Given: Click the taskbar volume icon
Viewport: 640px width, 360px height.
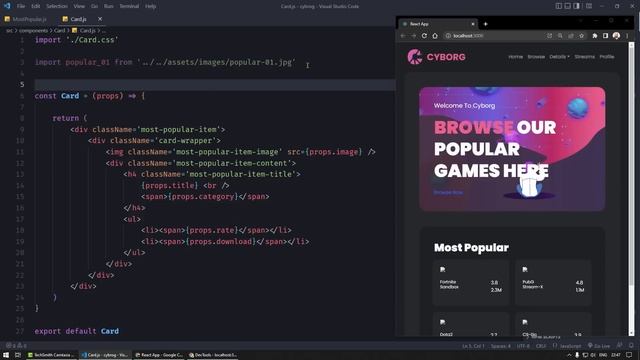Looking at the screenshot, I should point(593,355).
